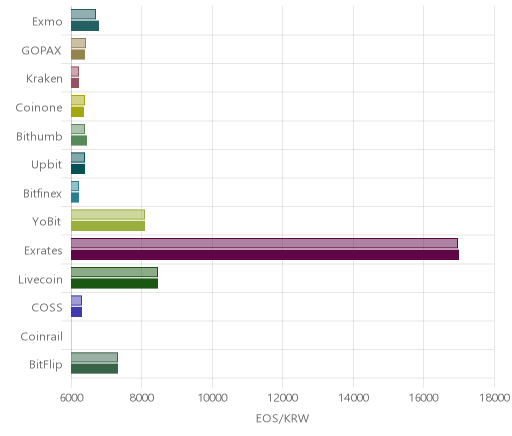The width and height of the screenshot is (512, 436).
Task: Select the Kraken axis label
Action: pyautogui.click(x=44, y=79)
